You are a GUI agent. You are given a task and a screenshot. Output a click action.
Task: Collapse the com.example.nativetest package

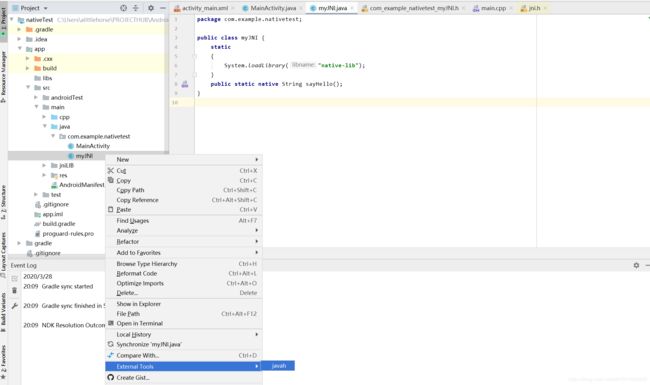(53, 136)
